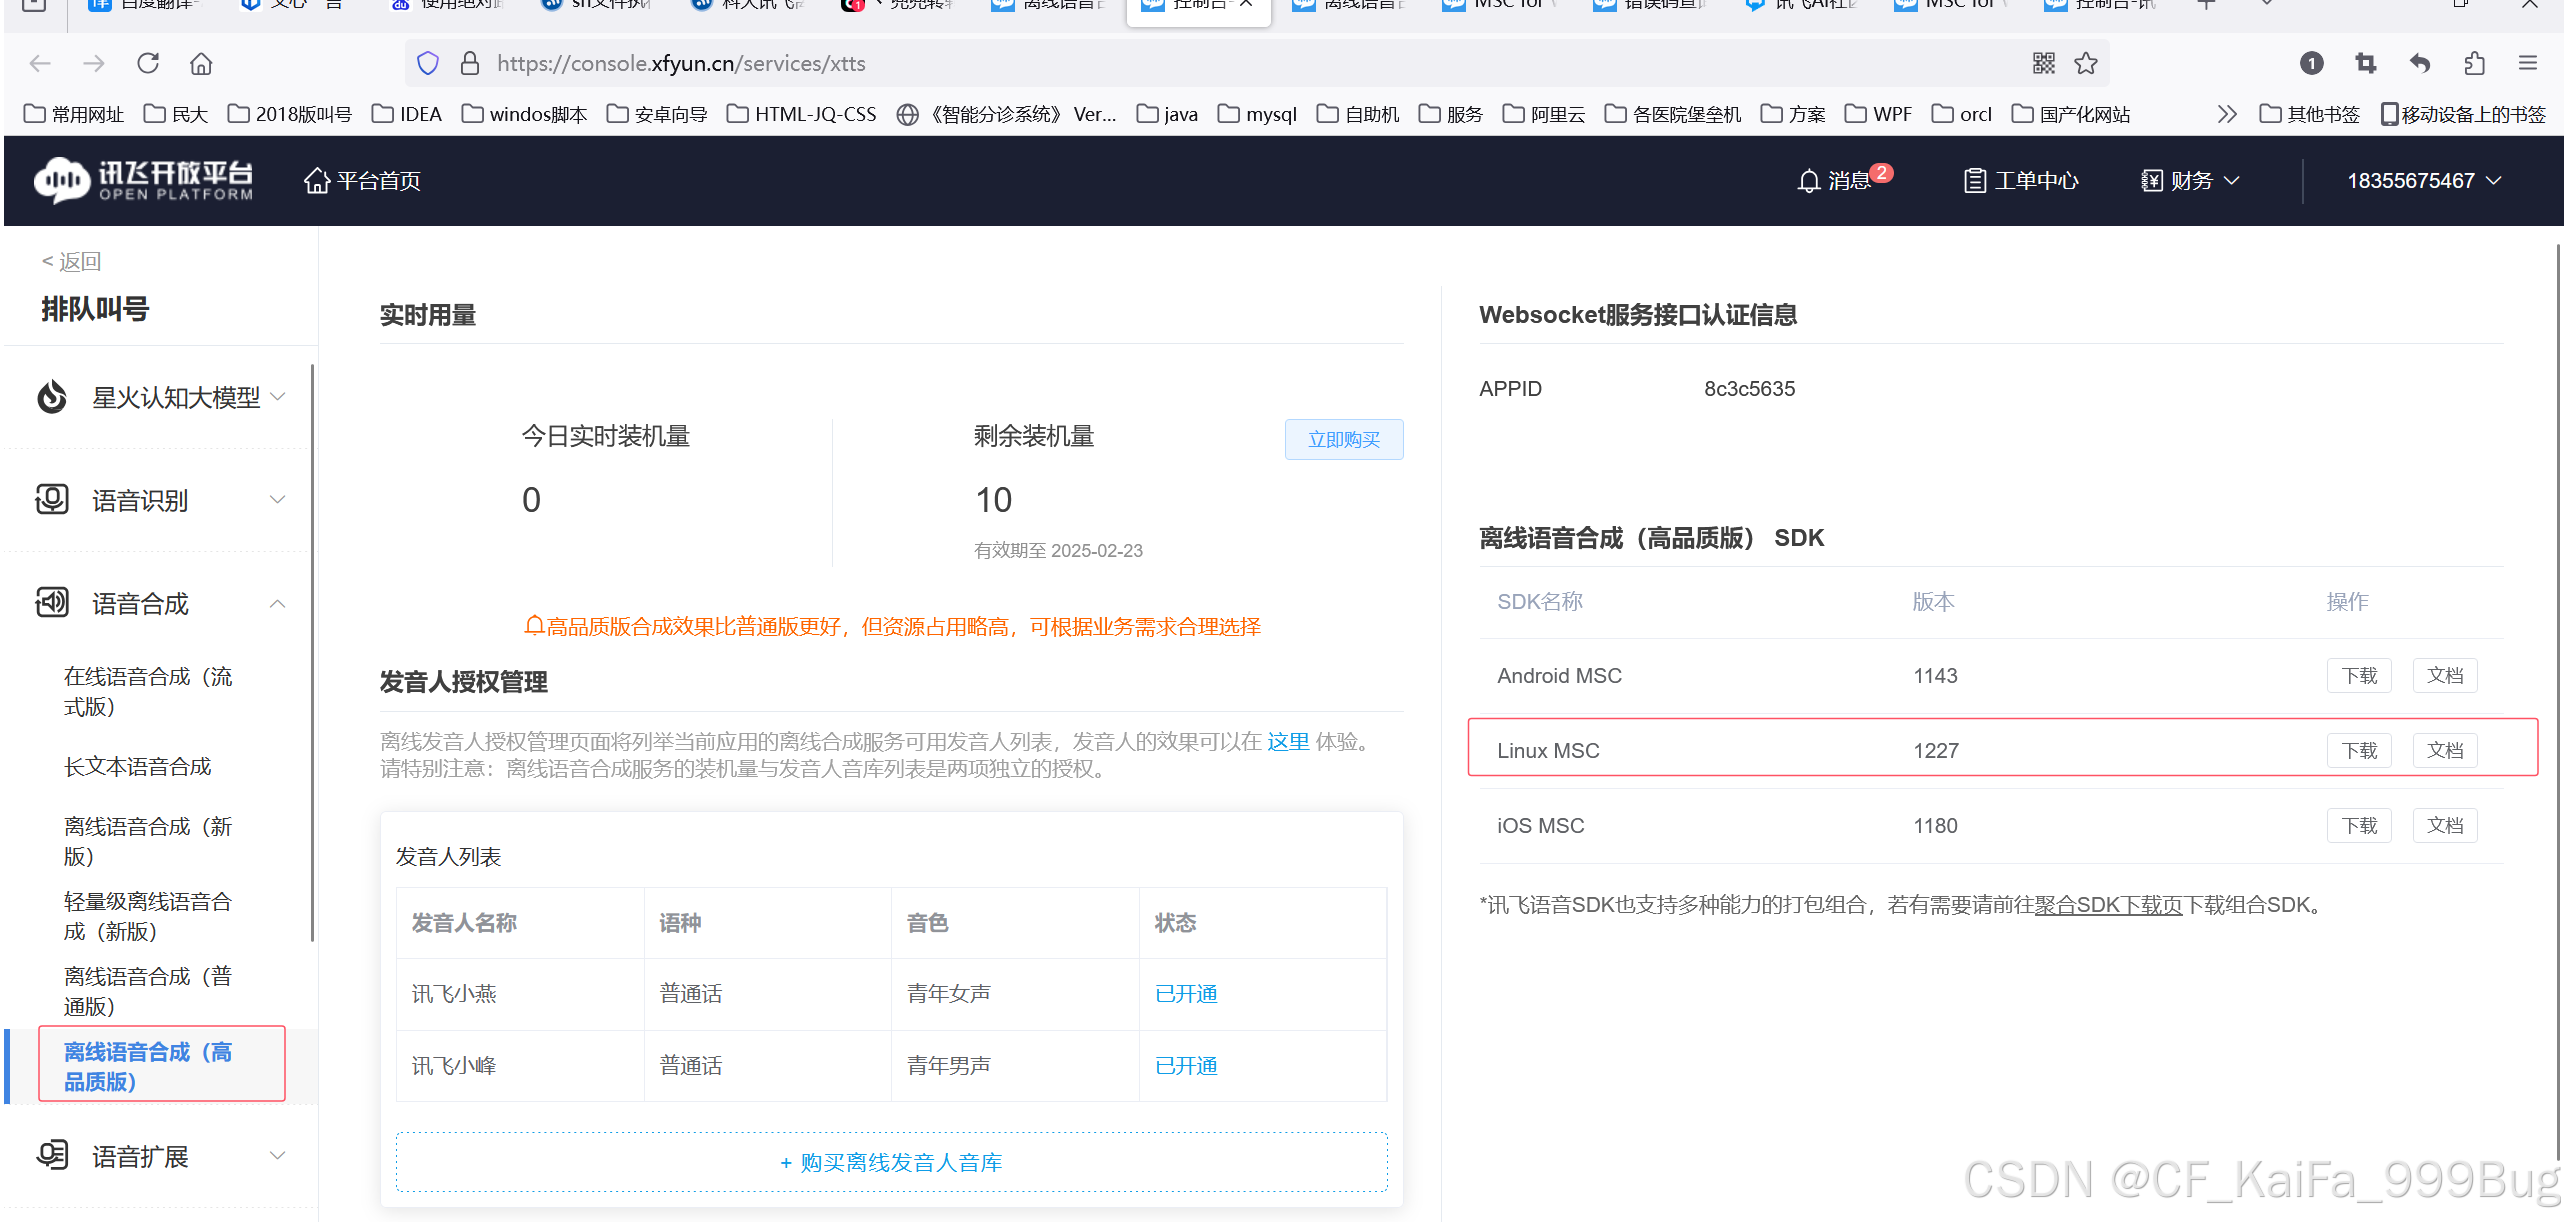Select 在线语音合成（流式版）menu item

(x=150, y=691)
